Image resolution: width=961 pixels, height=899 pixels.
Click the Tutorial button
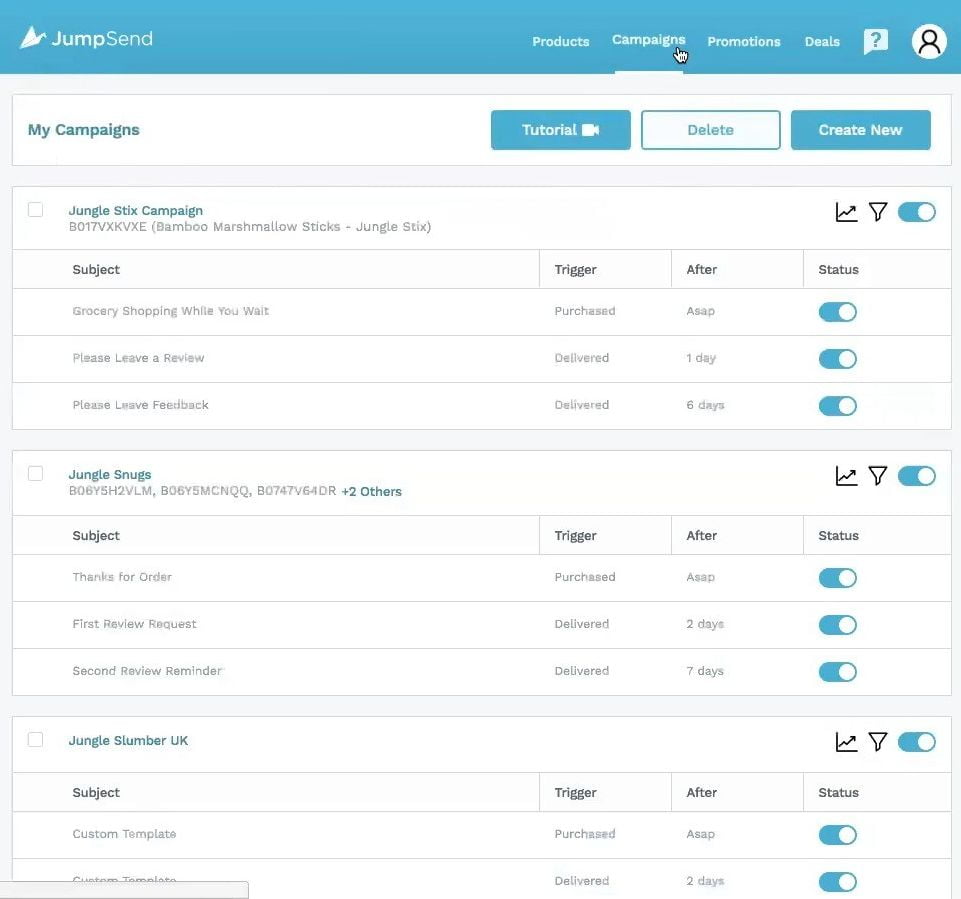coord(560,130)
